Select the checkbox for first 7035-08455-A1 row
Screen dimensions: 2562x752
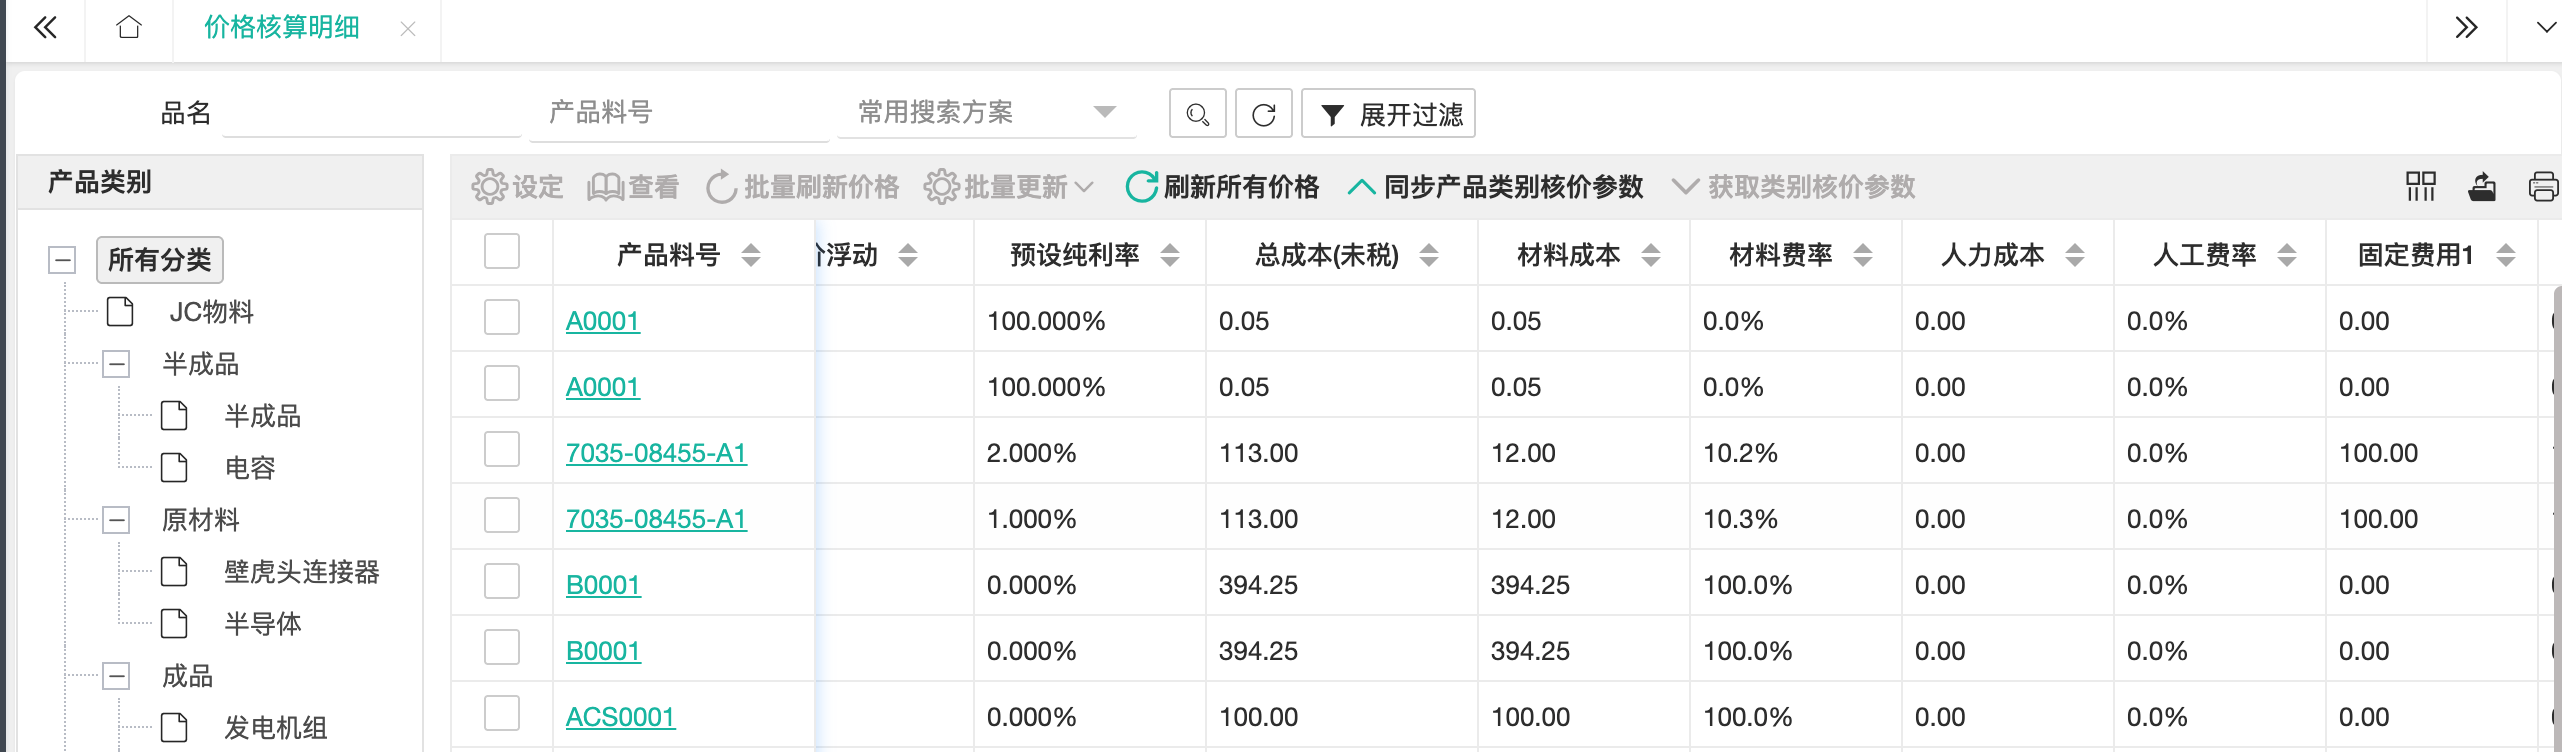point(502,450)
